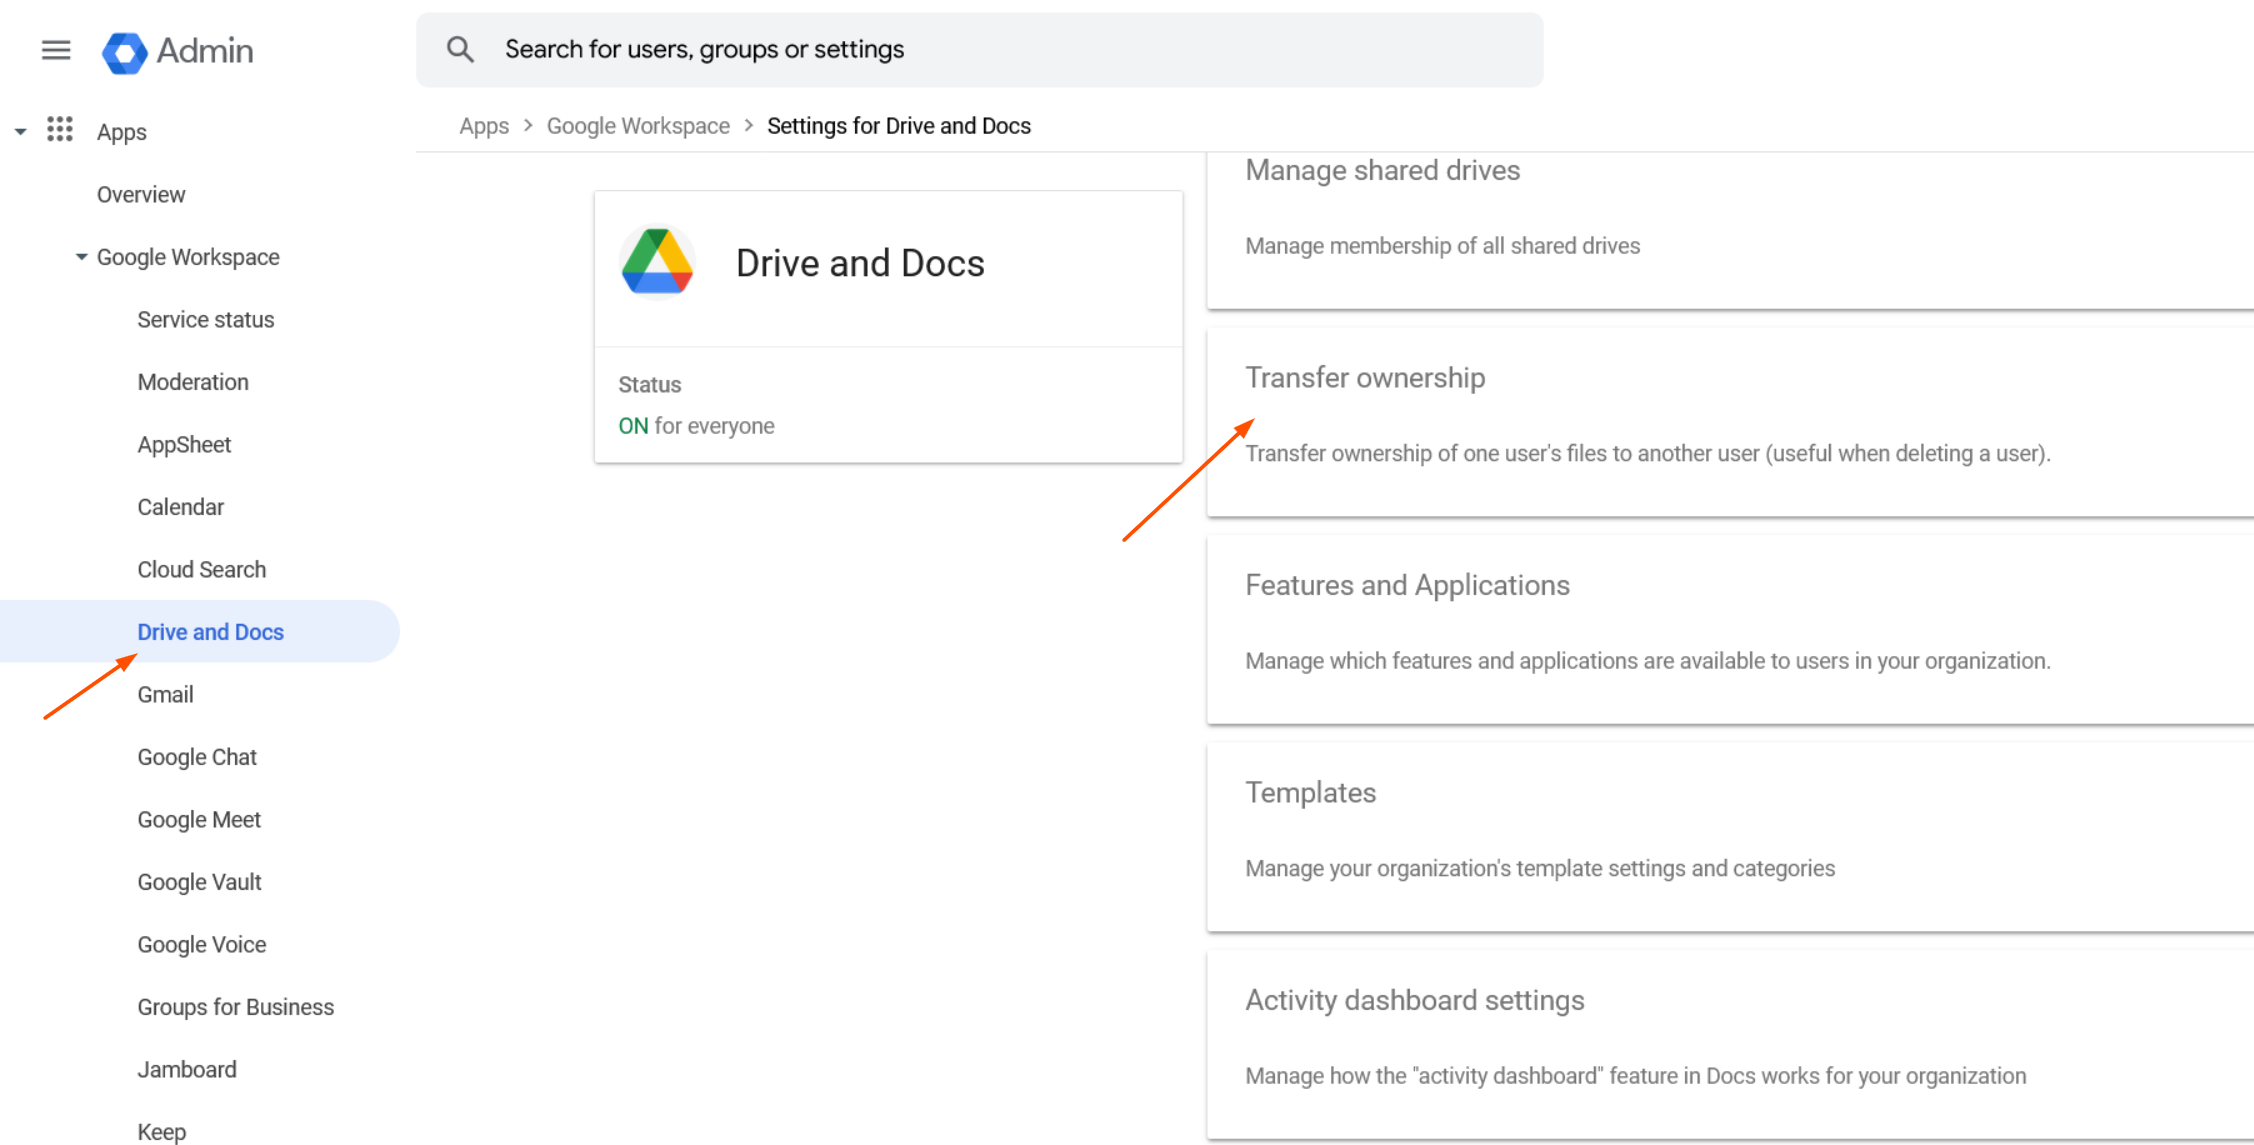Click the 'Manage which features and applications' description
Screen dimensions: 2254x1145
coord(1648,661)
